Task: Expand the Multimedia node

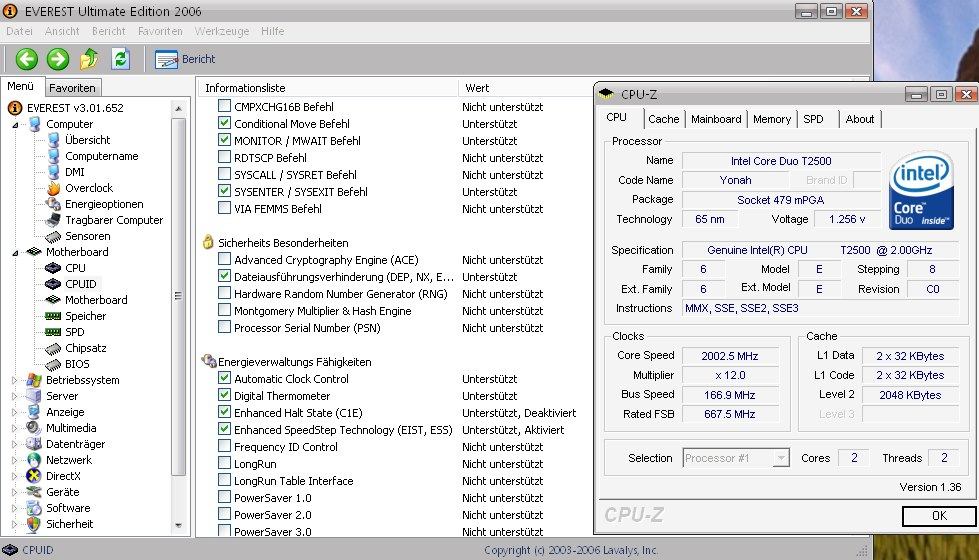Action: pos(14,428)
